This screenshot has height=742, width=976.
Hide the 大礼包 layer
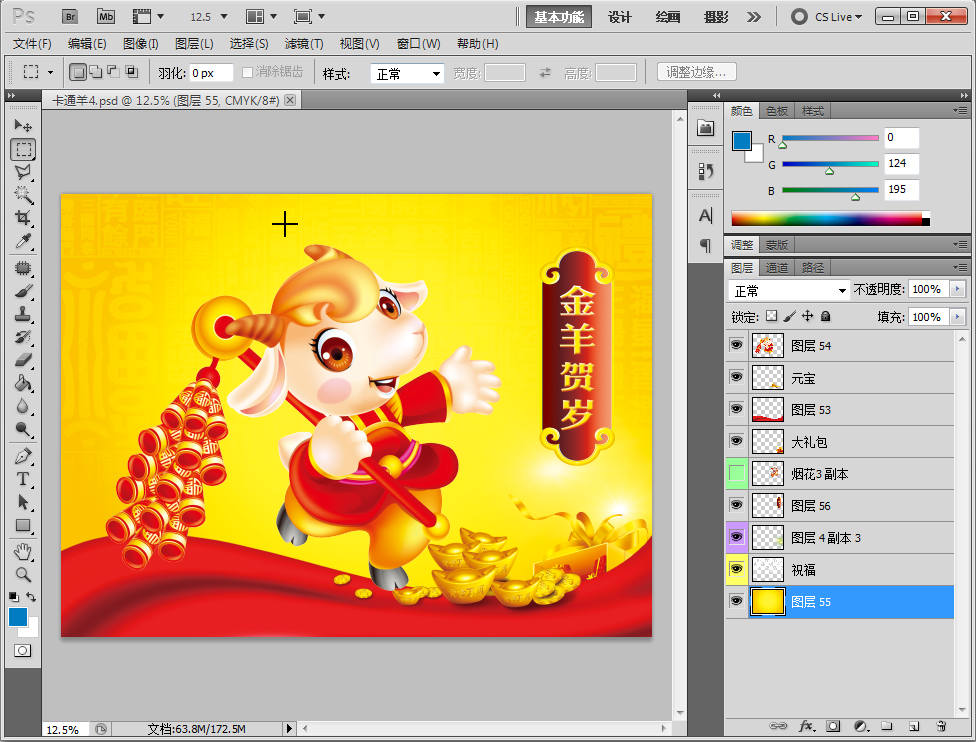coord(737,441)
